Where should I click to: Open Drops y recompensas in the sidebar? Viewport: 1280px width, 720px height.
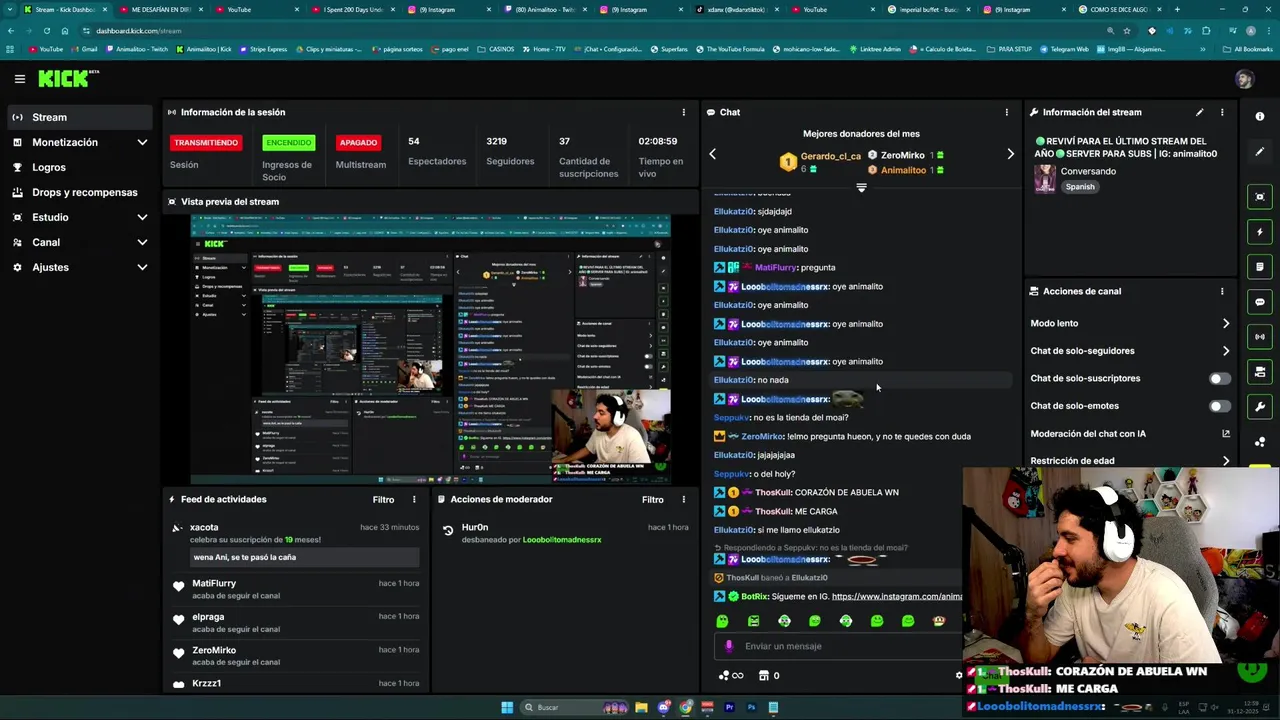coord(80,192)
